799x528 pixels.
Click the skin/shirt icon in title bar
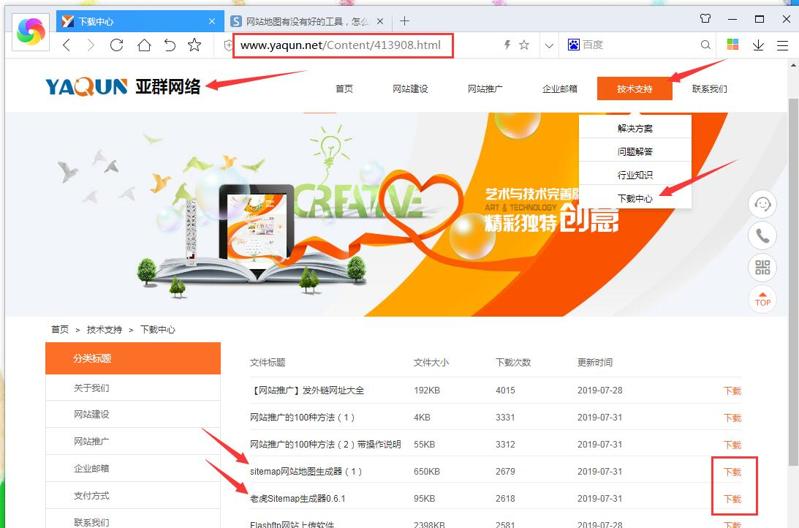pyautogui.click(x=705, y=19)
